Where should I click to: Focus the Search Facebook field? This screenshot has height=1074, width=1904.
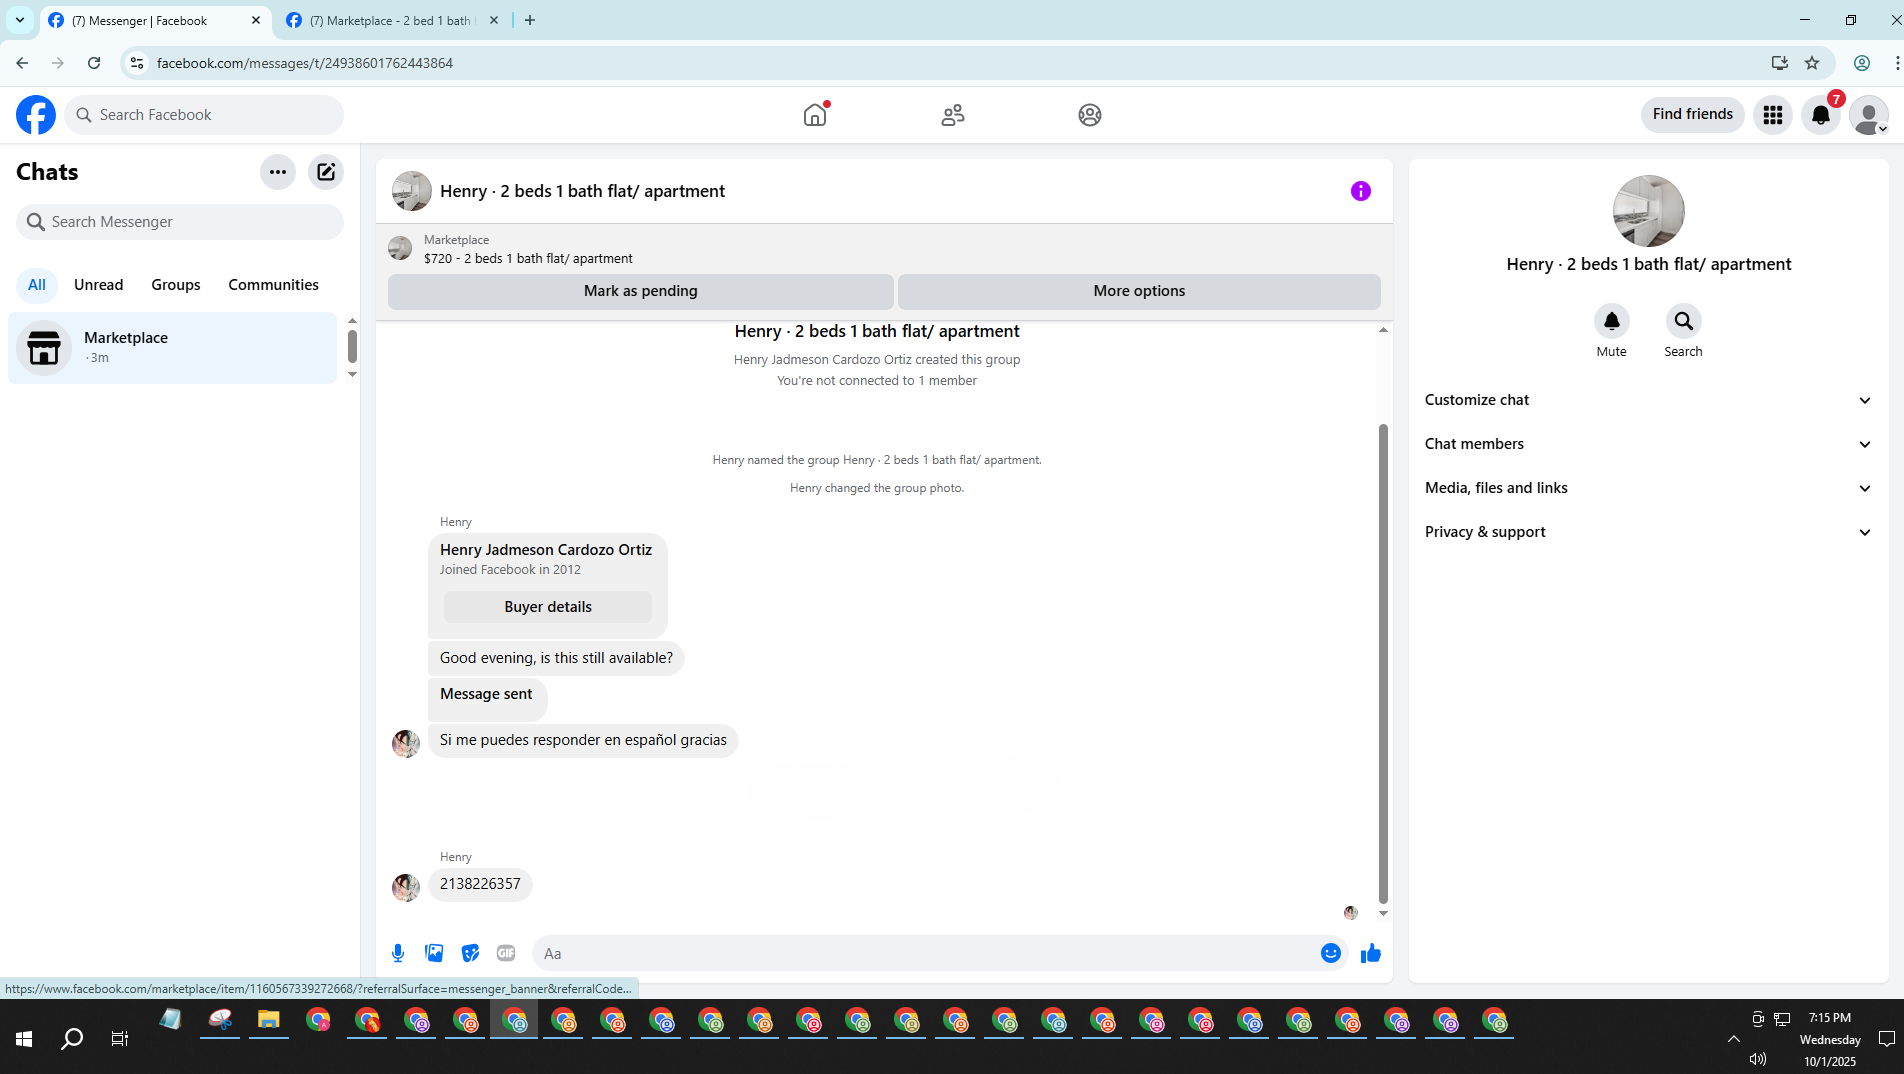coord(204,115)
